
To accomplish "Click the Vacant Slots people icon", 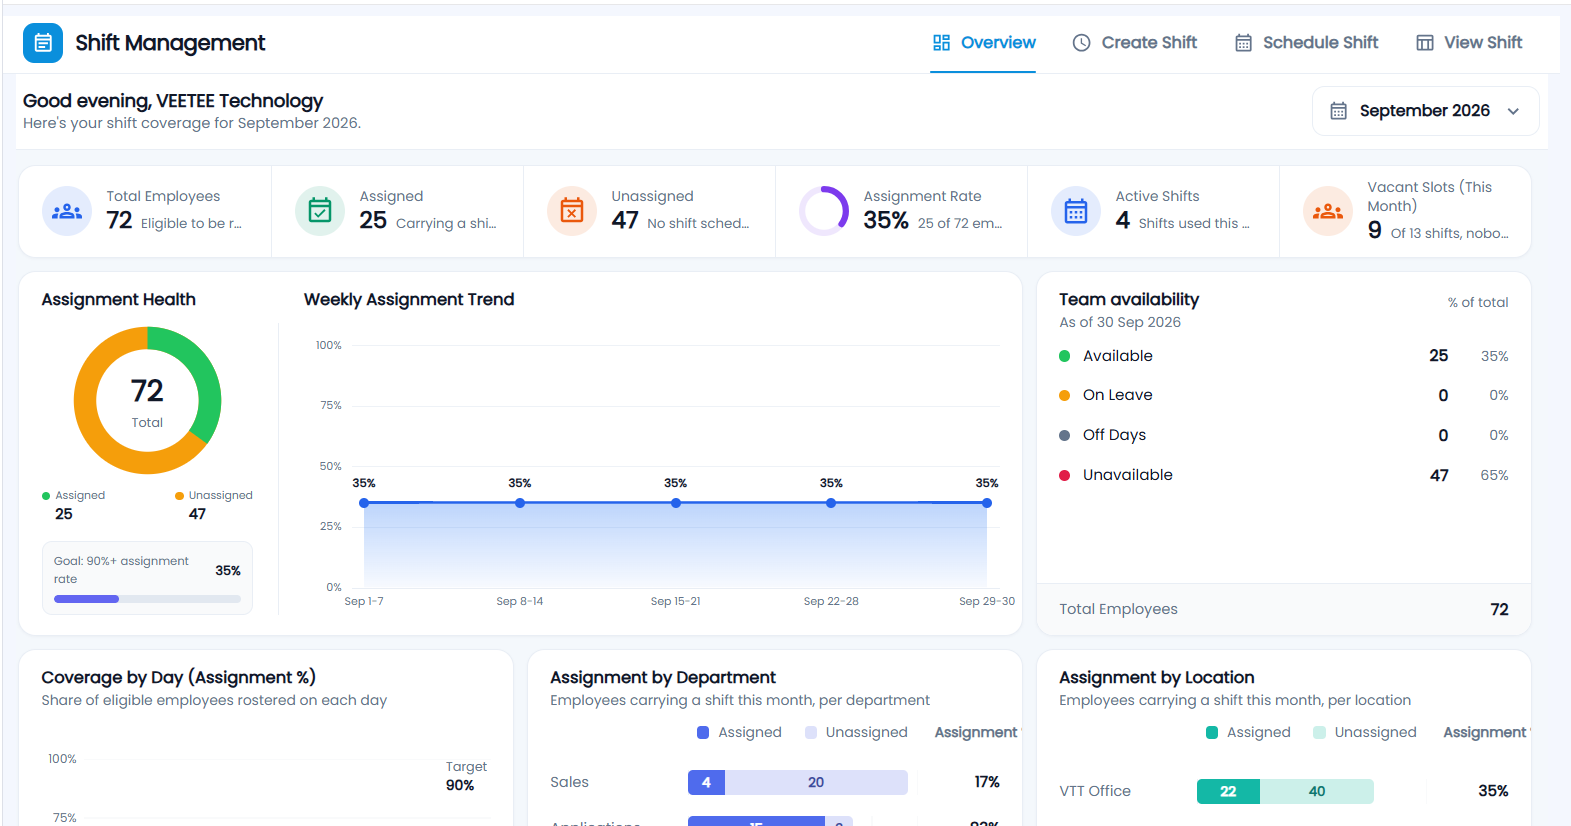I will tap(1328, 211).
